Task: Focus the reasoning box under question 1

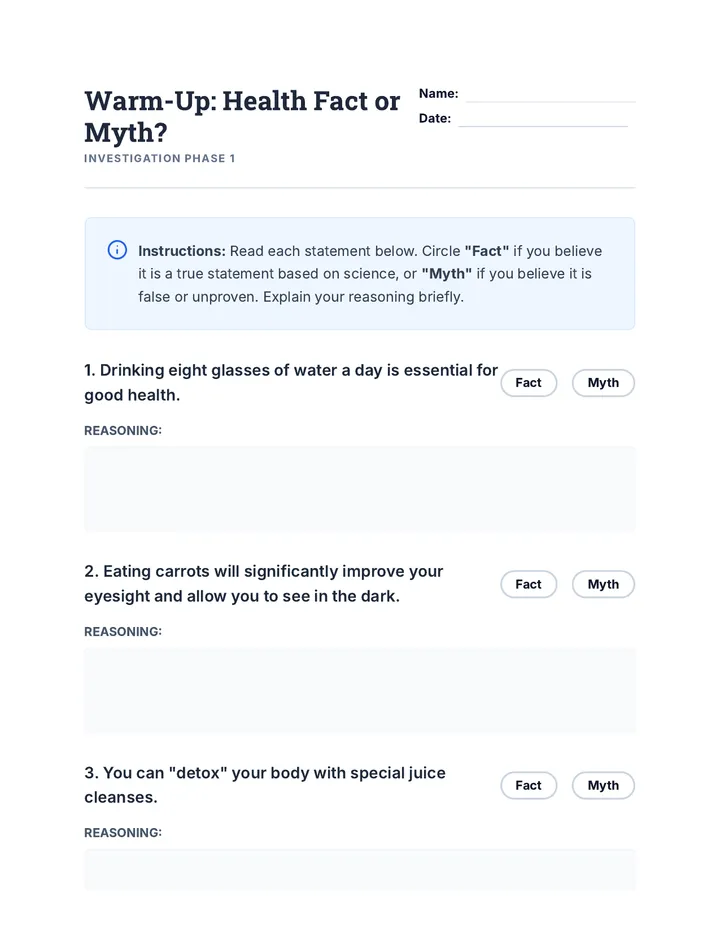Action: point(360,489)
